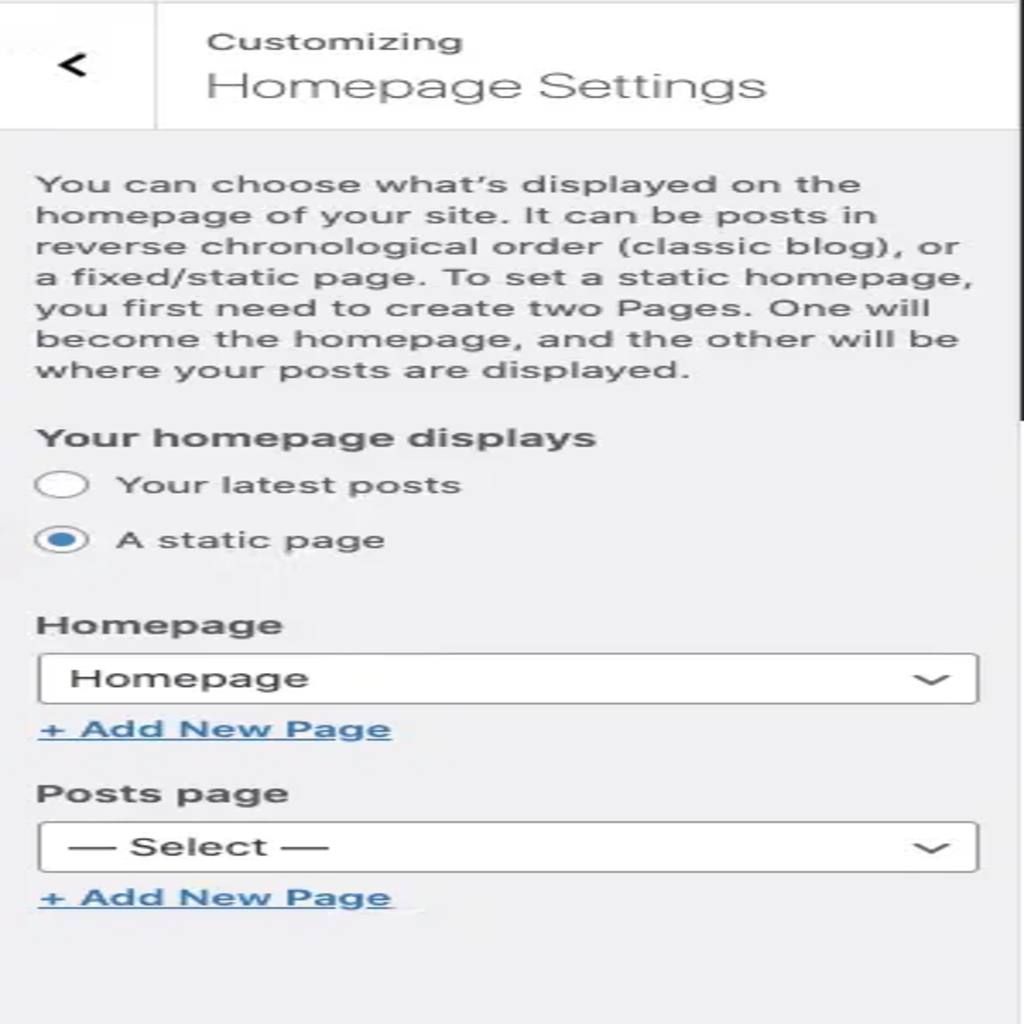Add New Page link under Homepage dropdown
Viewport: 1024px width, 1024px height.
tap(215, 729)
